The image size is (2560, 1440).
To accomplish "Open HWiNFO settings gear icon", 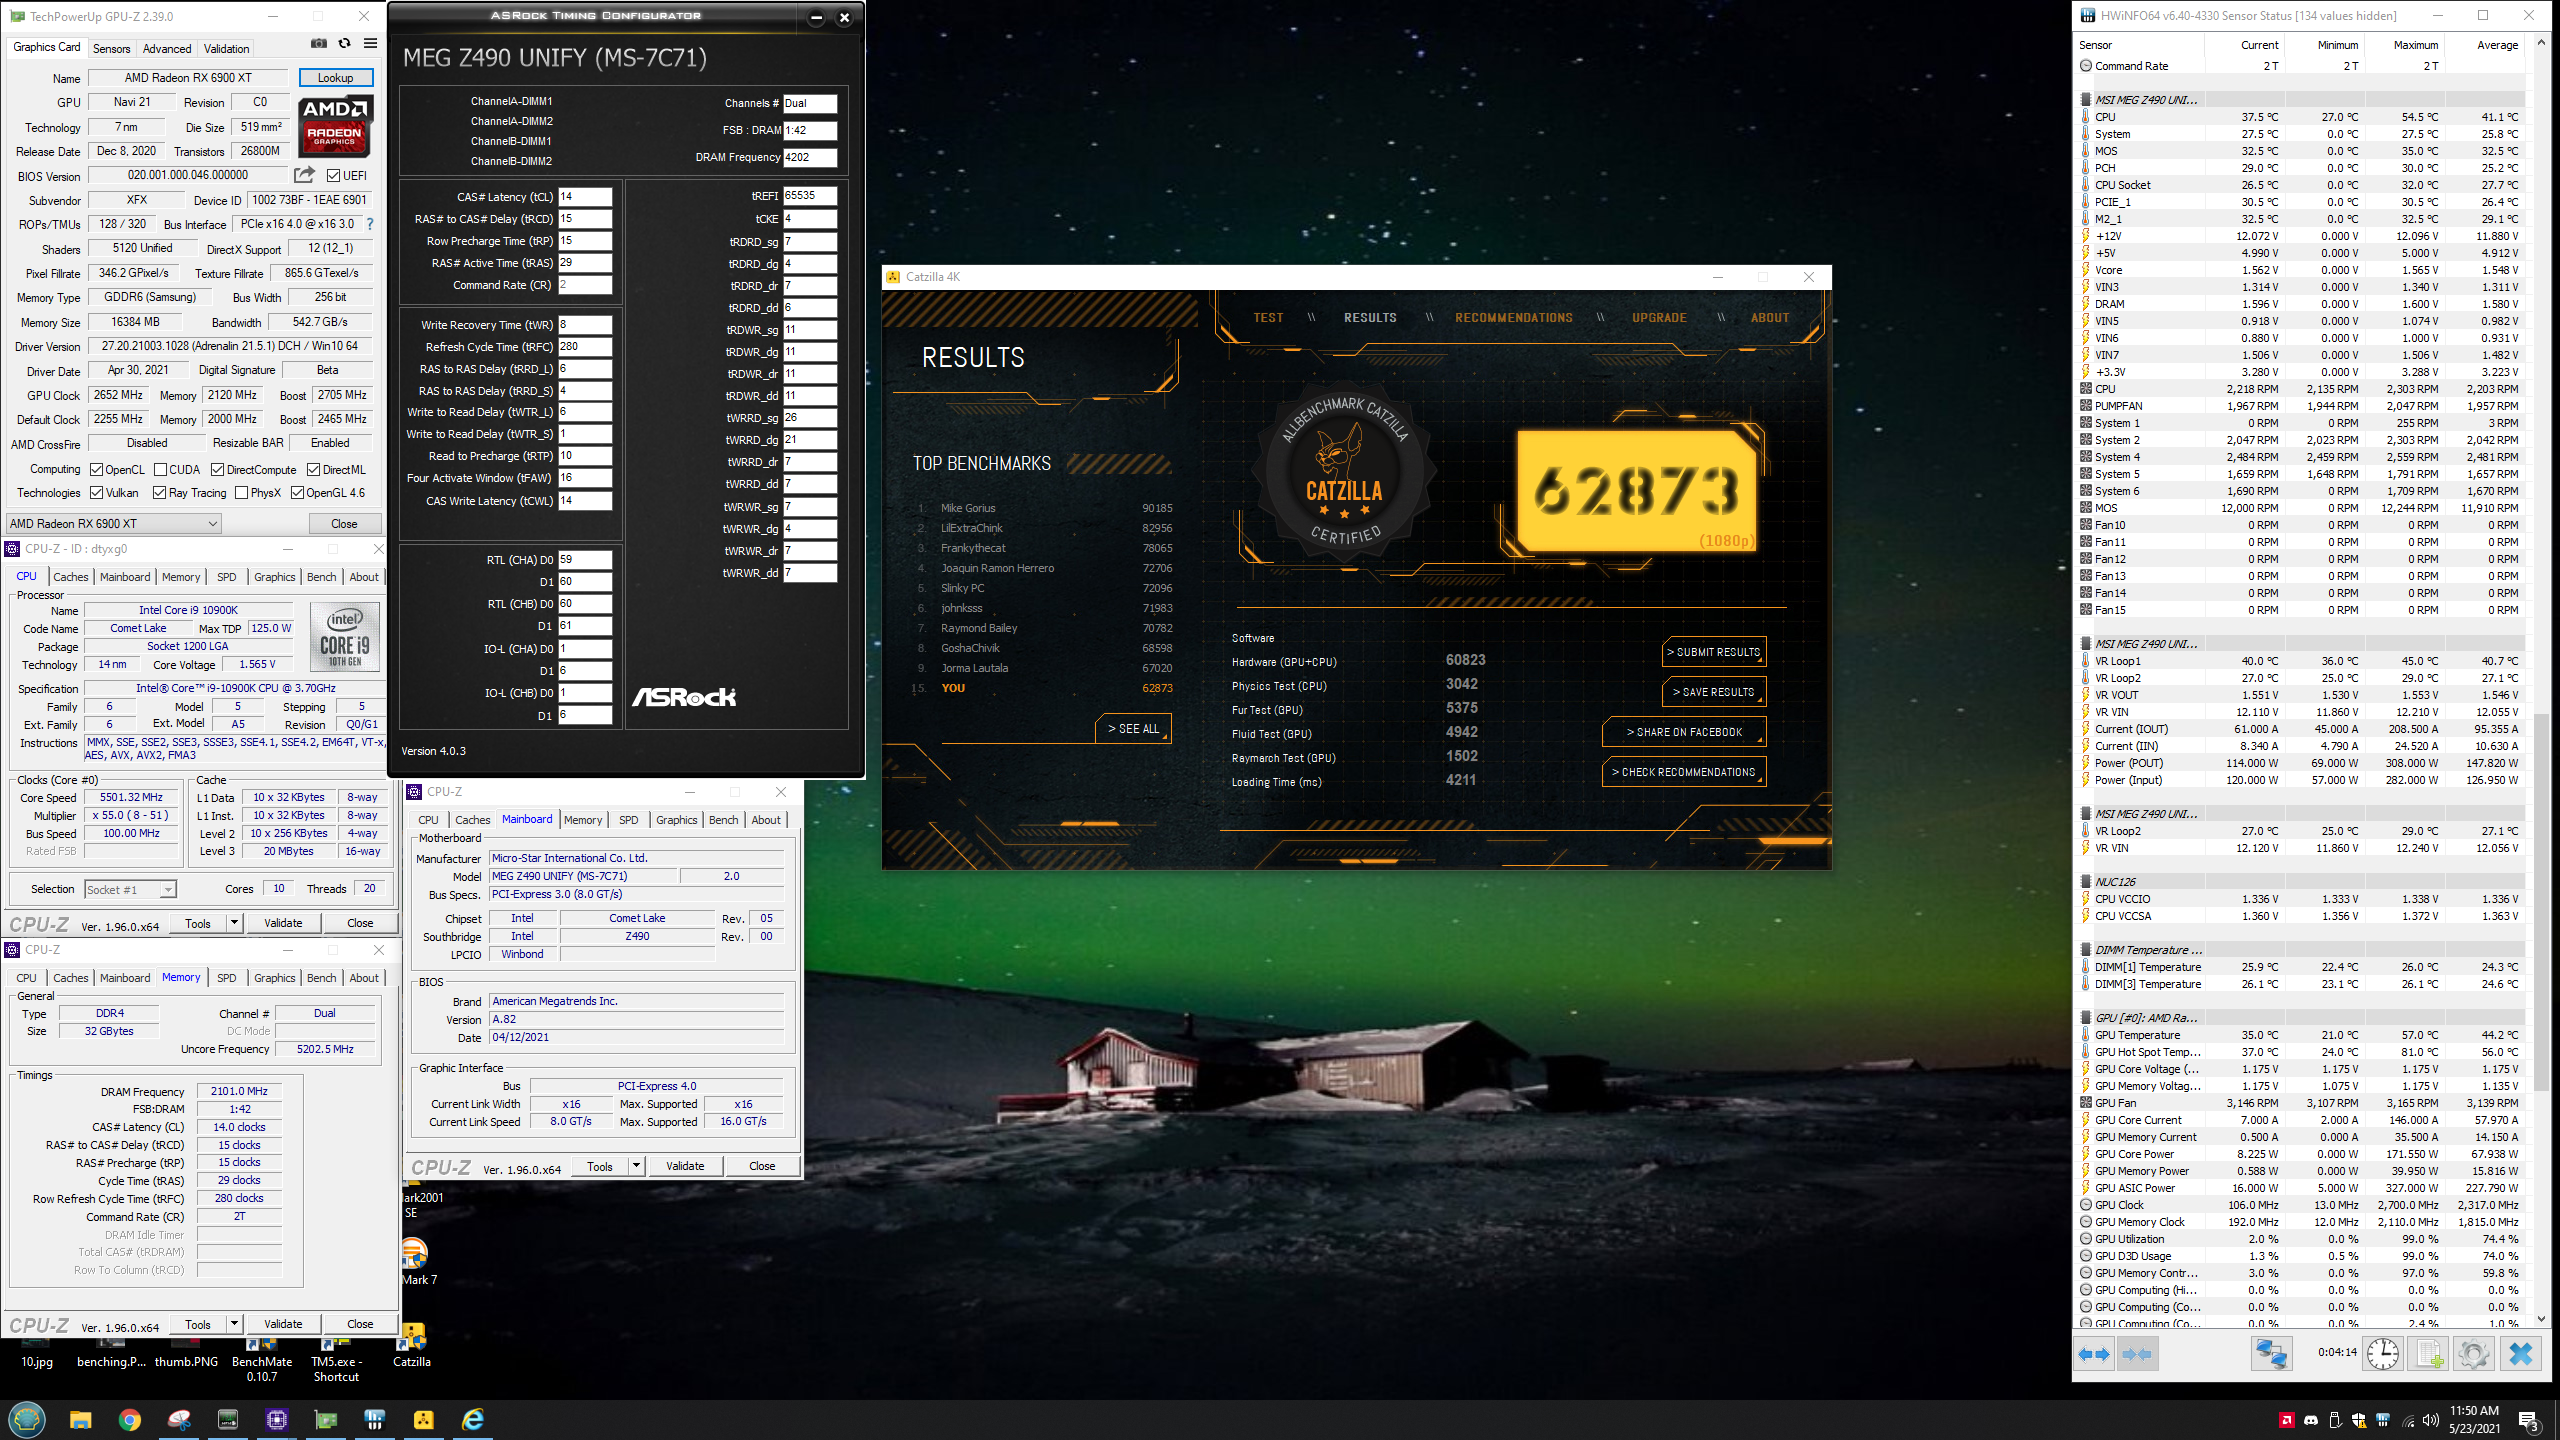I will pos(2473,1354).
